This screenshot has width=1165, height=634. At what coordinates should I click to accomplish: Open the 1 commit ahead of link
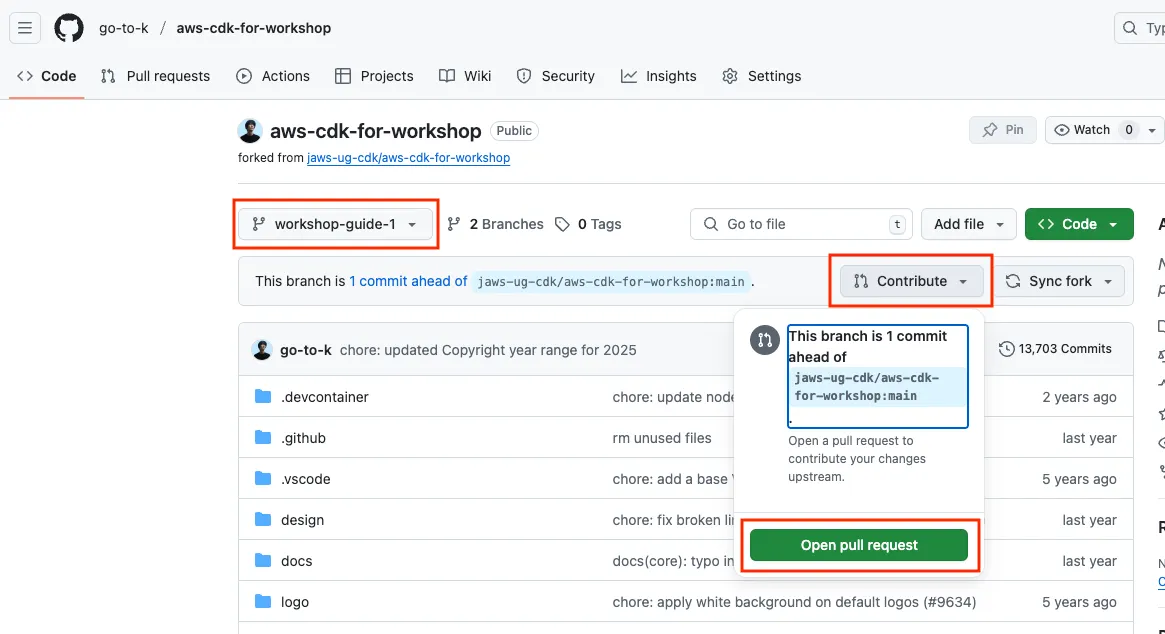point(408,281)
